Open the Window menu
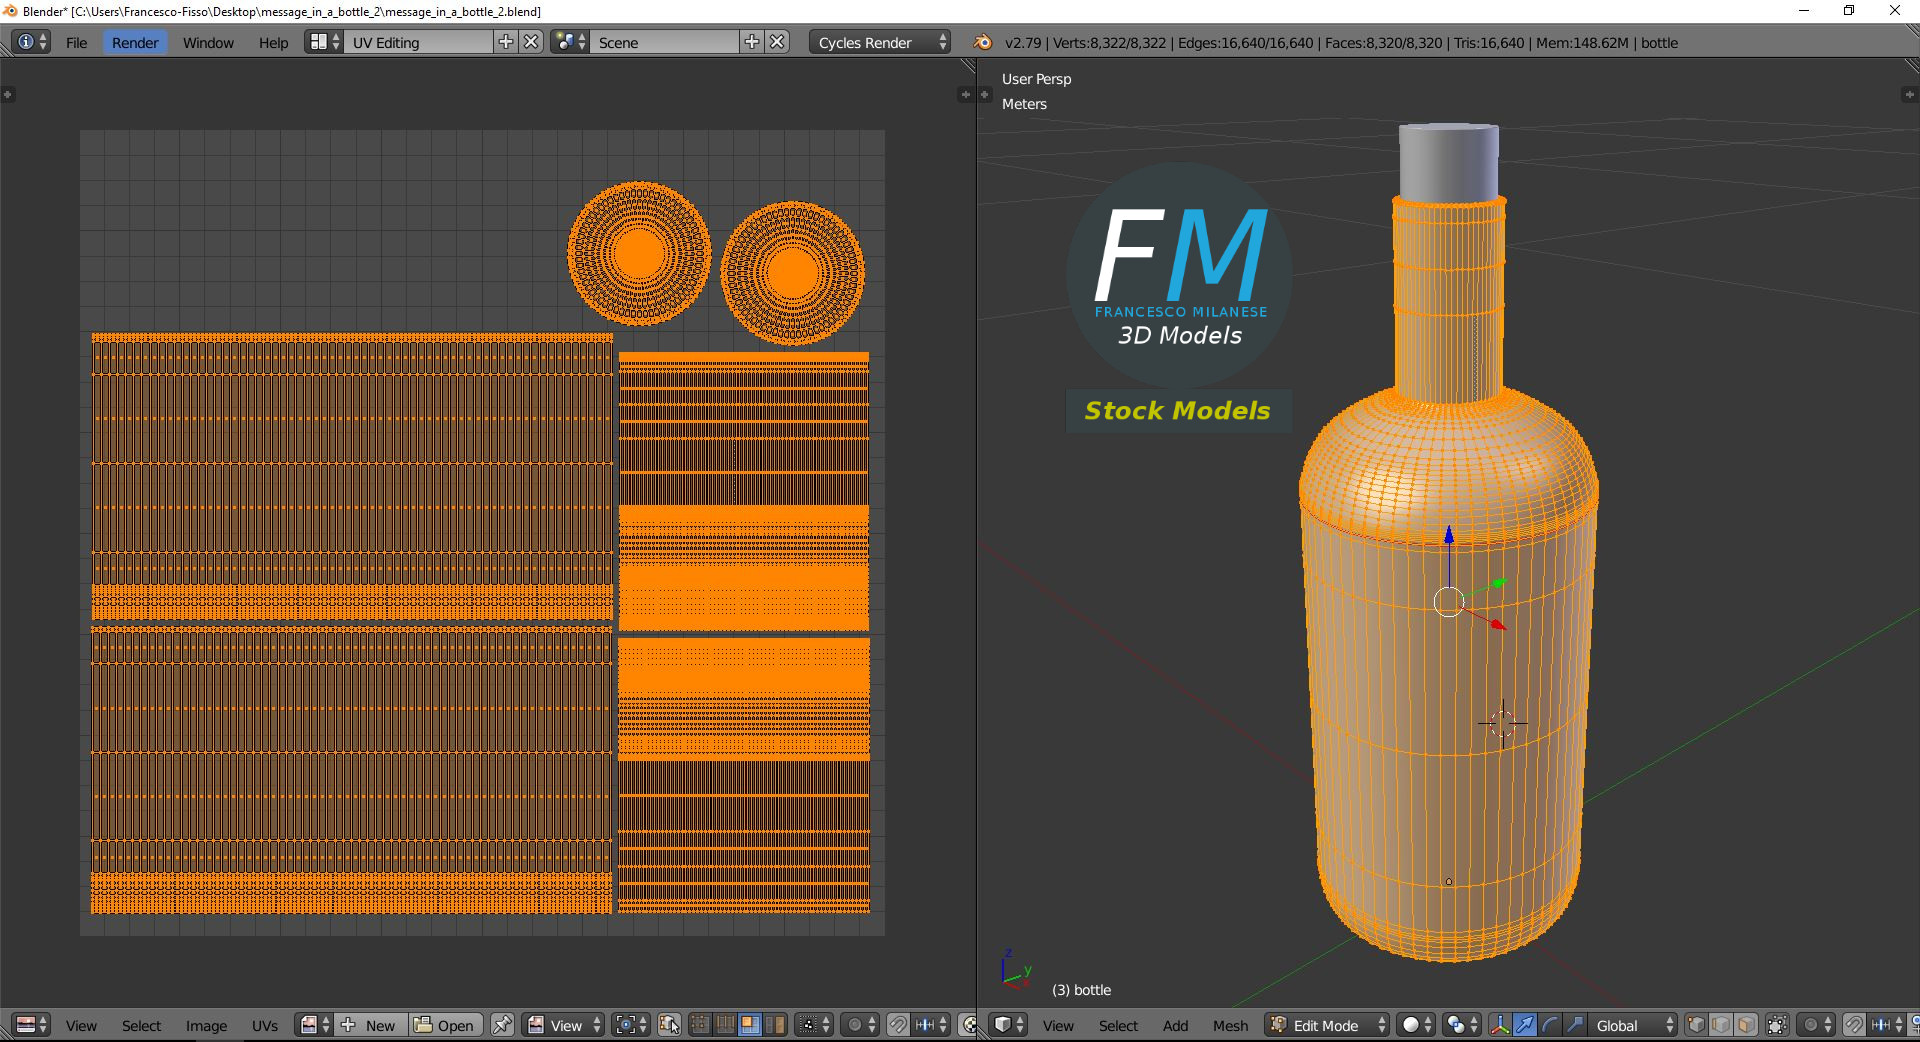The image size is (1920, 1042). click(208, 43)
